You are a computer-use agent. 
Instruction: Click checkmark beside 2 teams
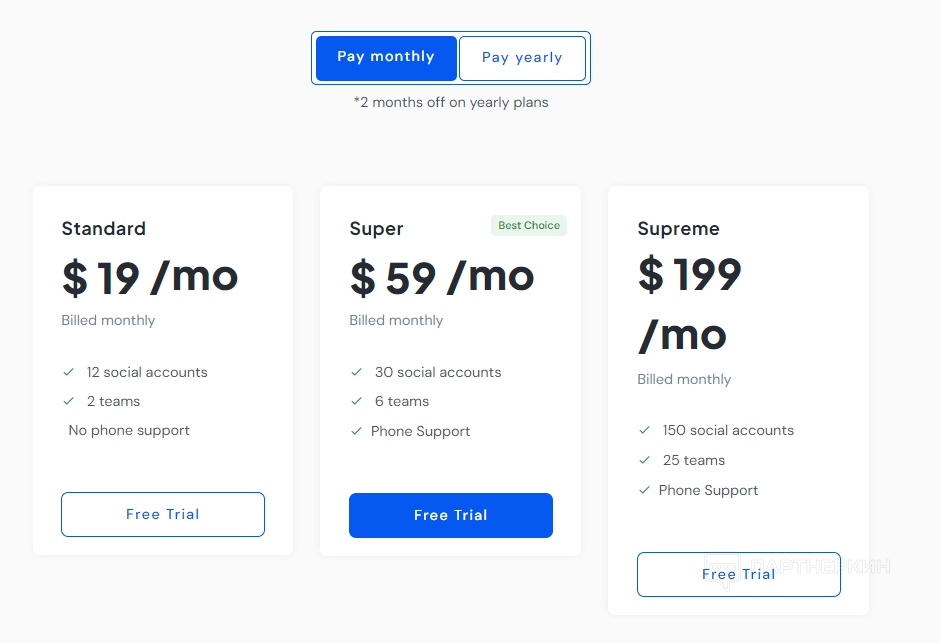tap(69, 401)
